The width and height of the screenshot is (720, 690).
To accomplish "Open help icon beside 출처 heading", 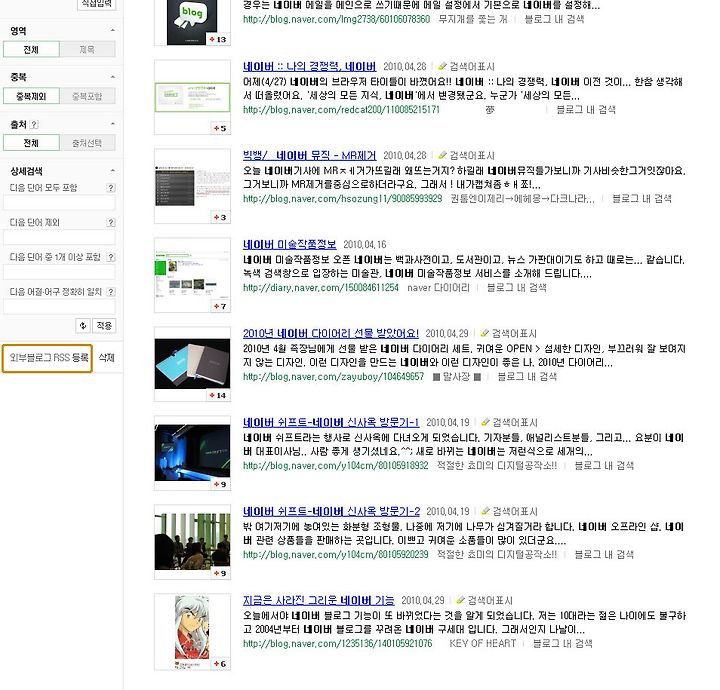I will point(34,124).
